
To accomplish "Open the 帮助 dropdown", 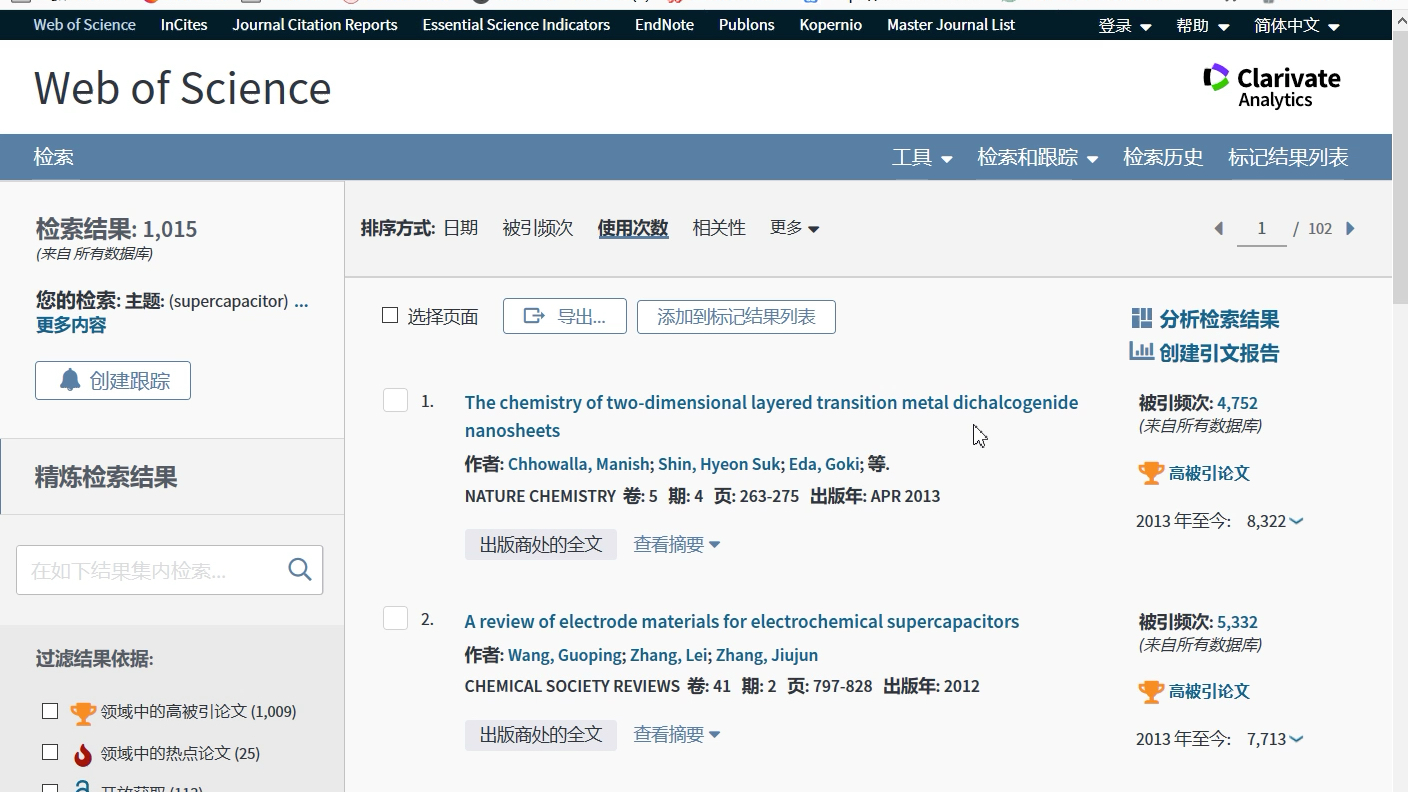I will point(1203,26).
